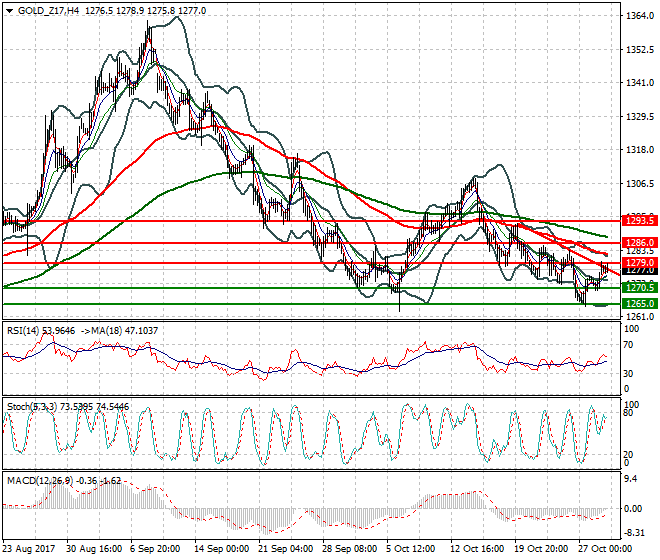Click the 1329.5 price scale value
The image size is (660, 560).
640,117
